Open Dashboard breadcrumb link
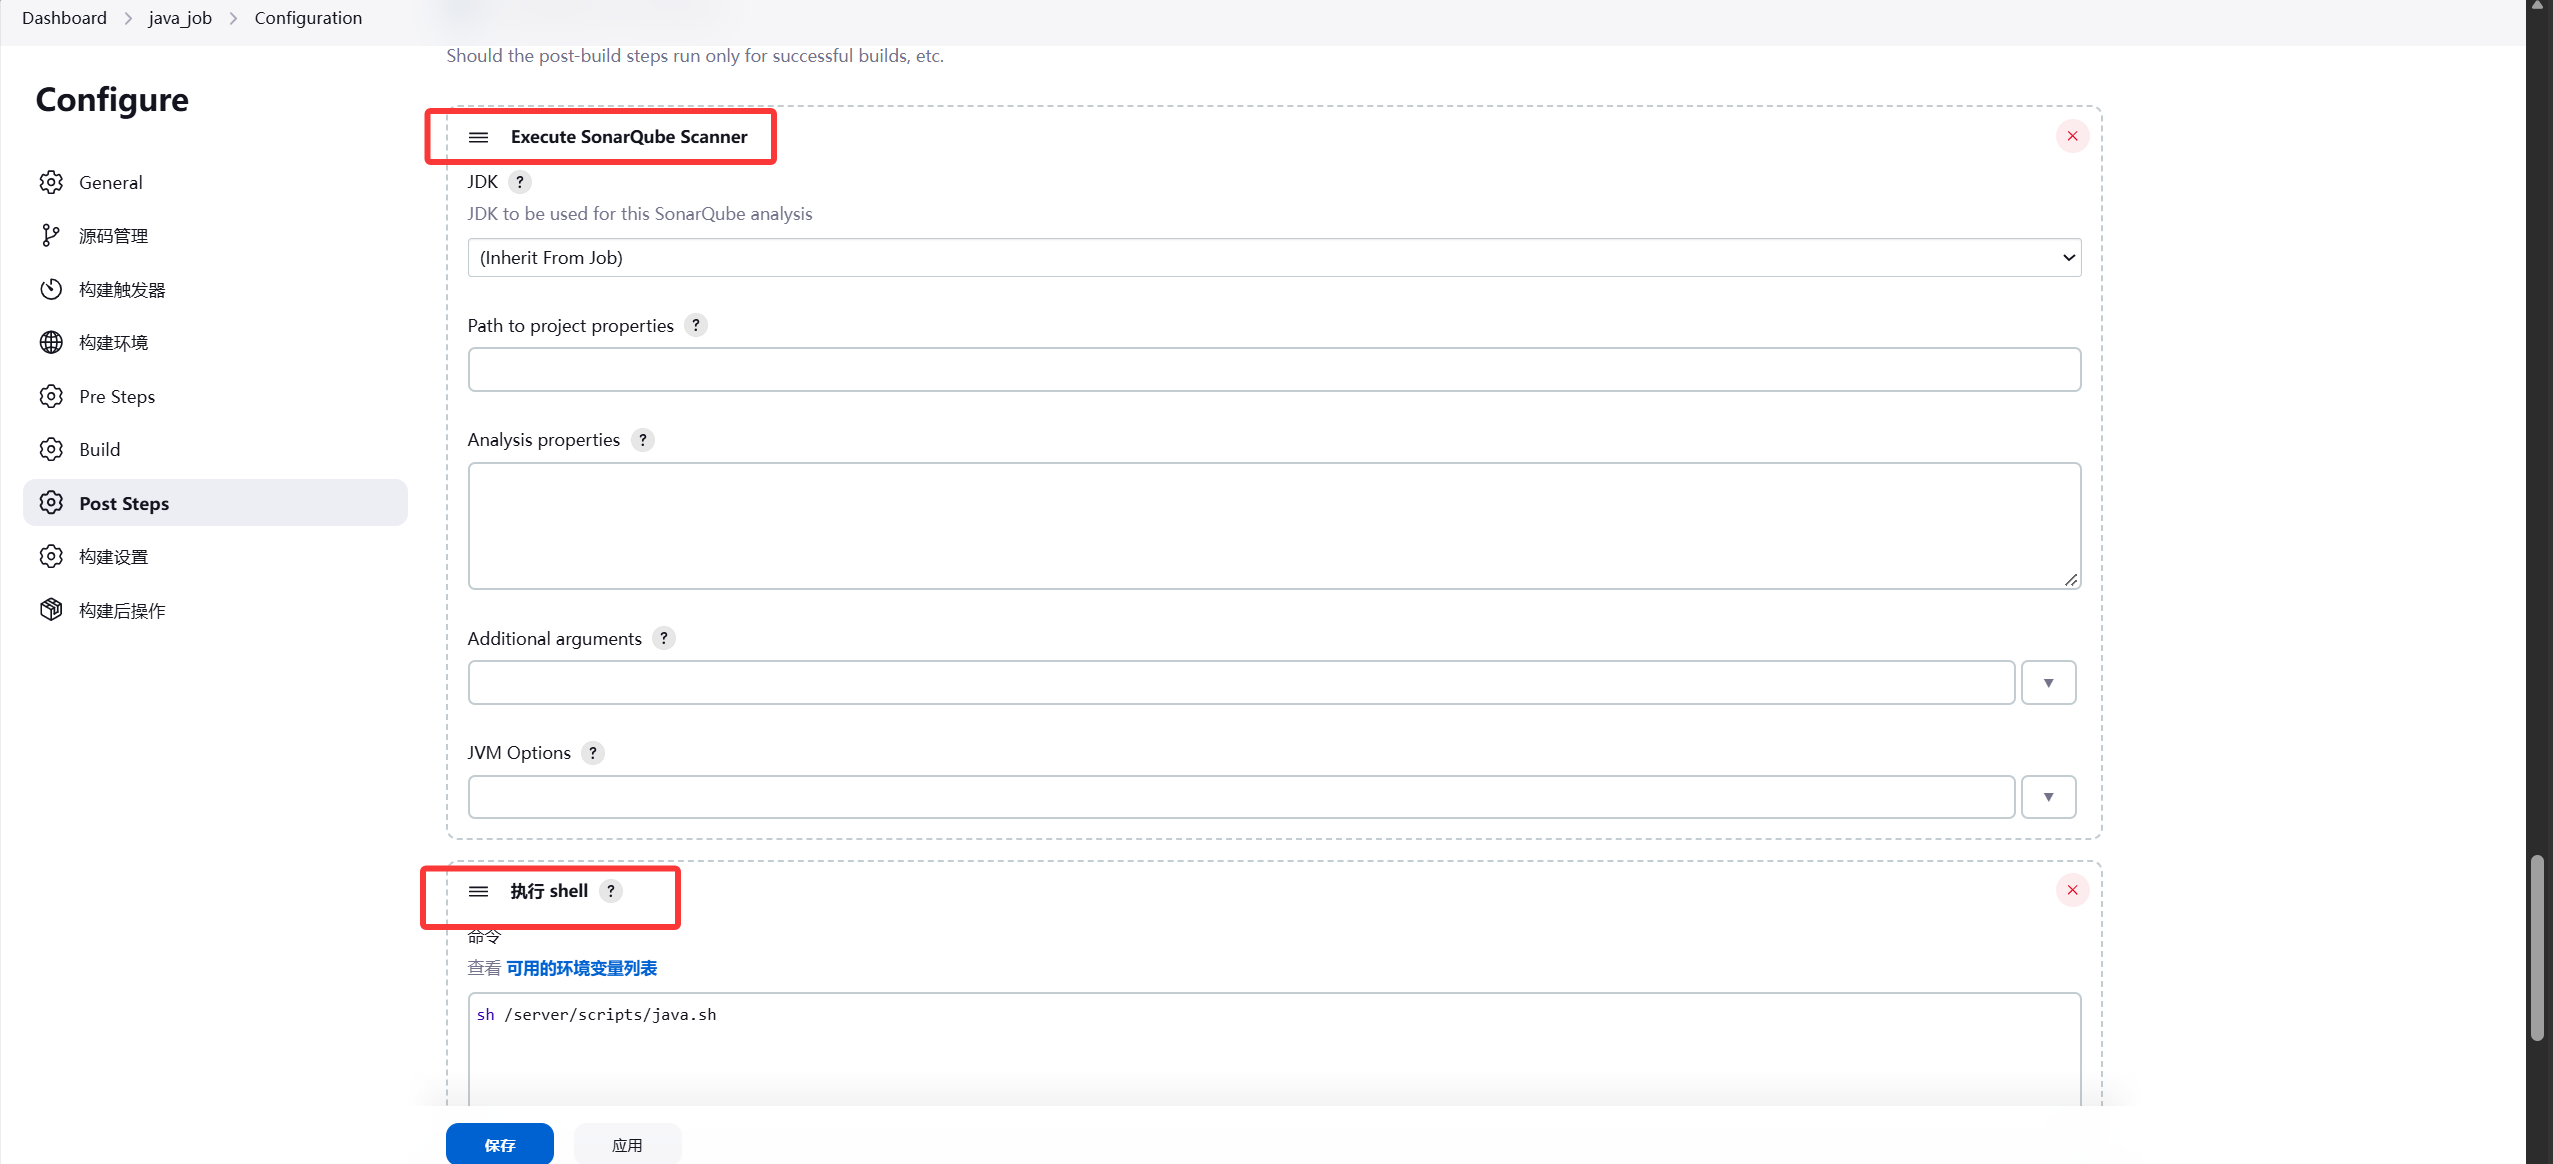 coord(64,18)
